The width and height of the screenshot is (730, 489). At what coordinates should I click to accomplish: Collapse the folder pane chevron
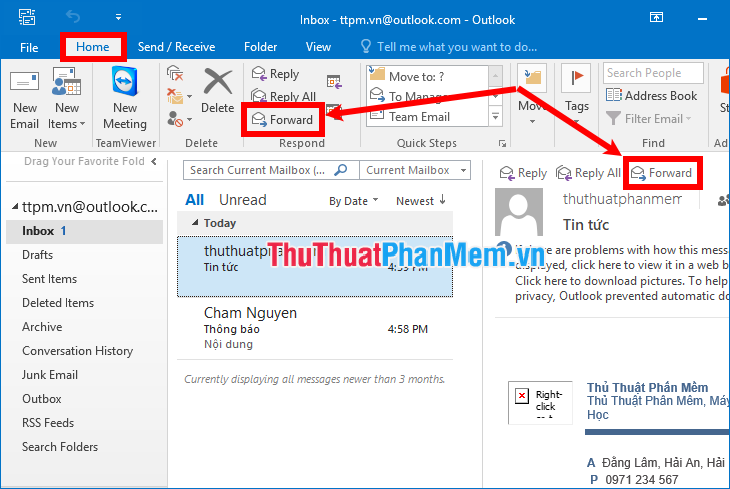tap(154, 162)
